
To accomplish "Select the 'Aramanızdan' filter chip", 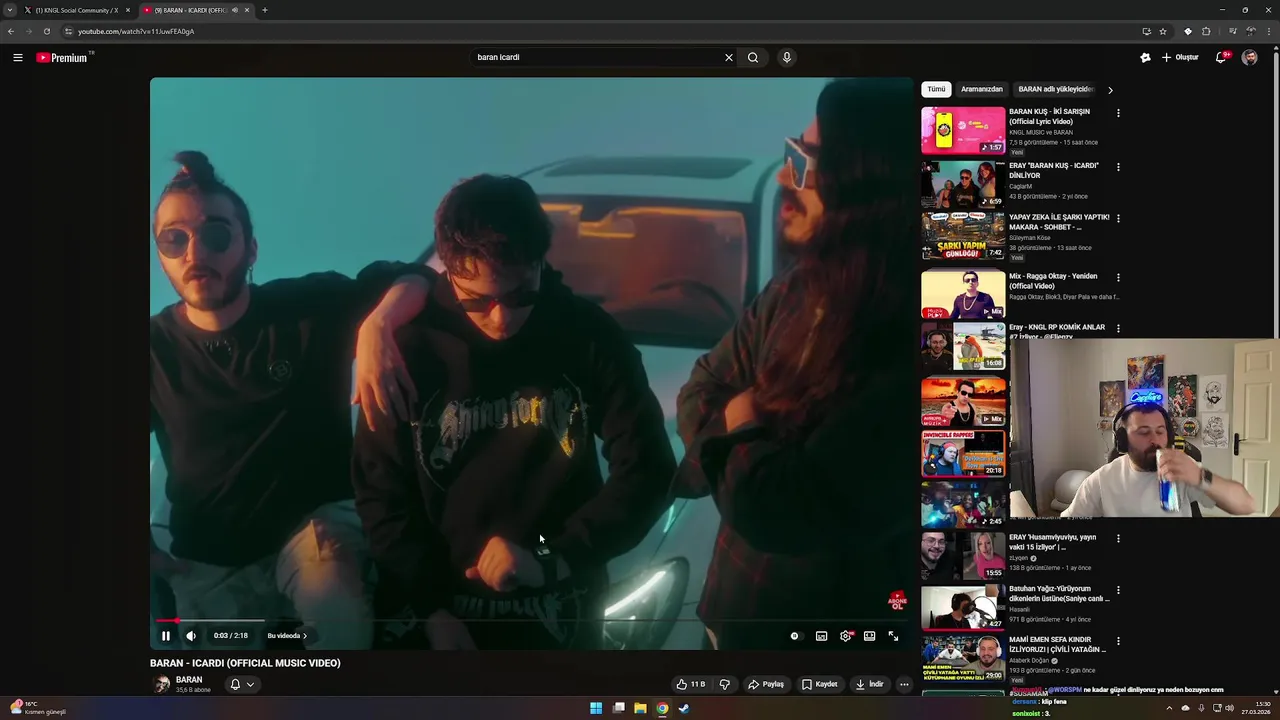I will coord(982,89).
